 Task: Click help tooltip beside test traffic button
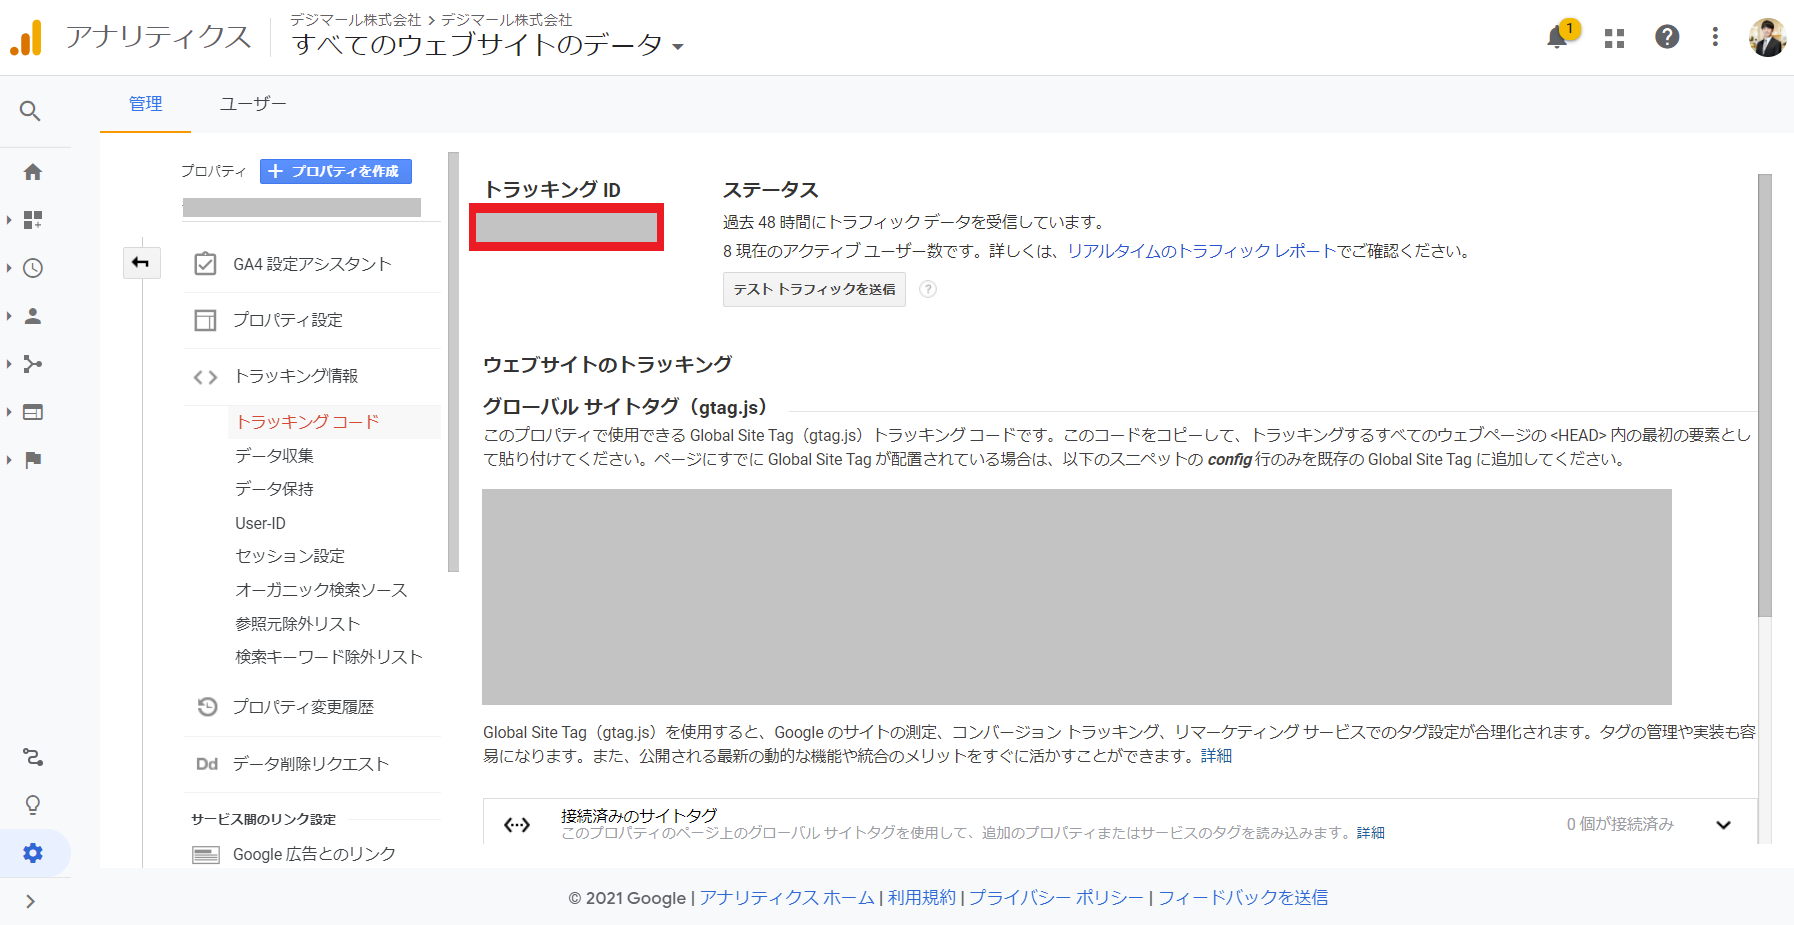[928, 289]
